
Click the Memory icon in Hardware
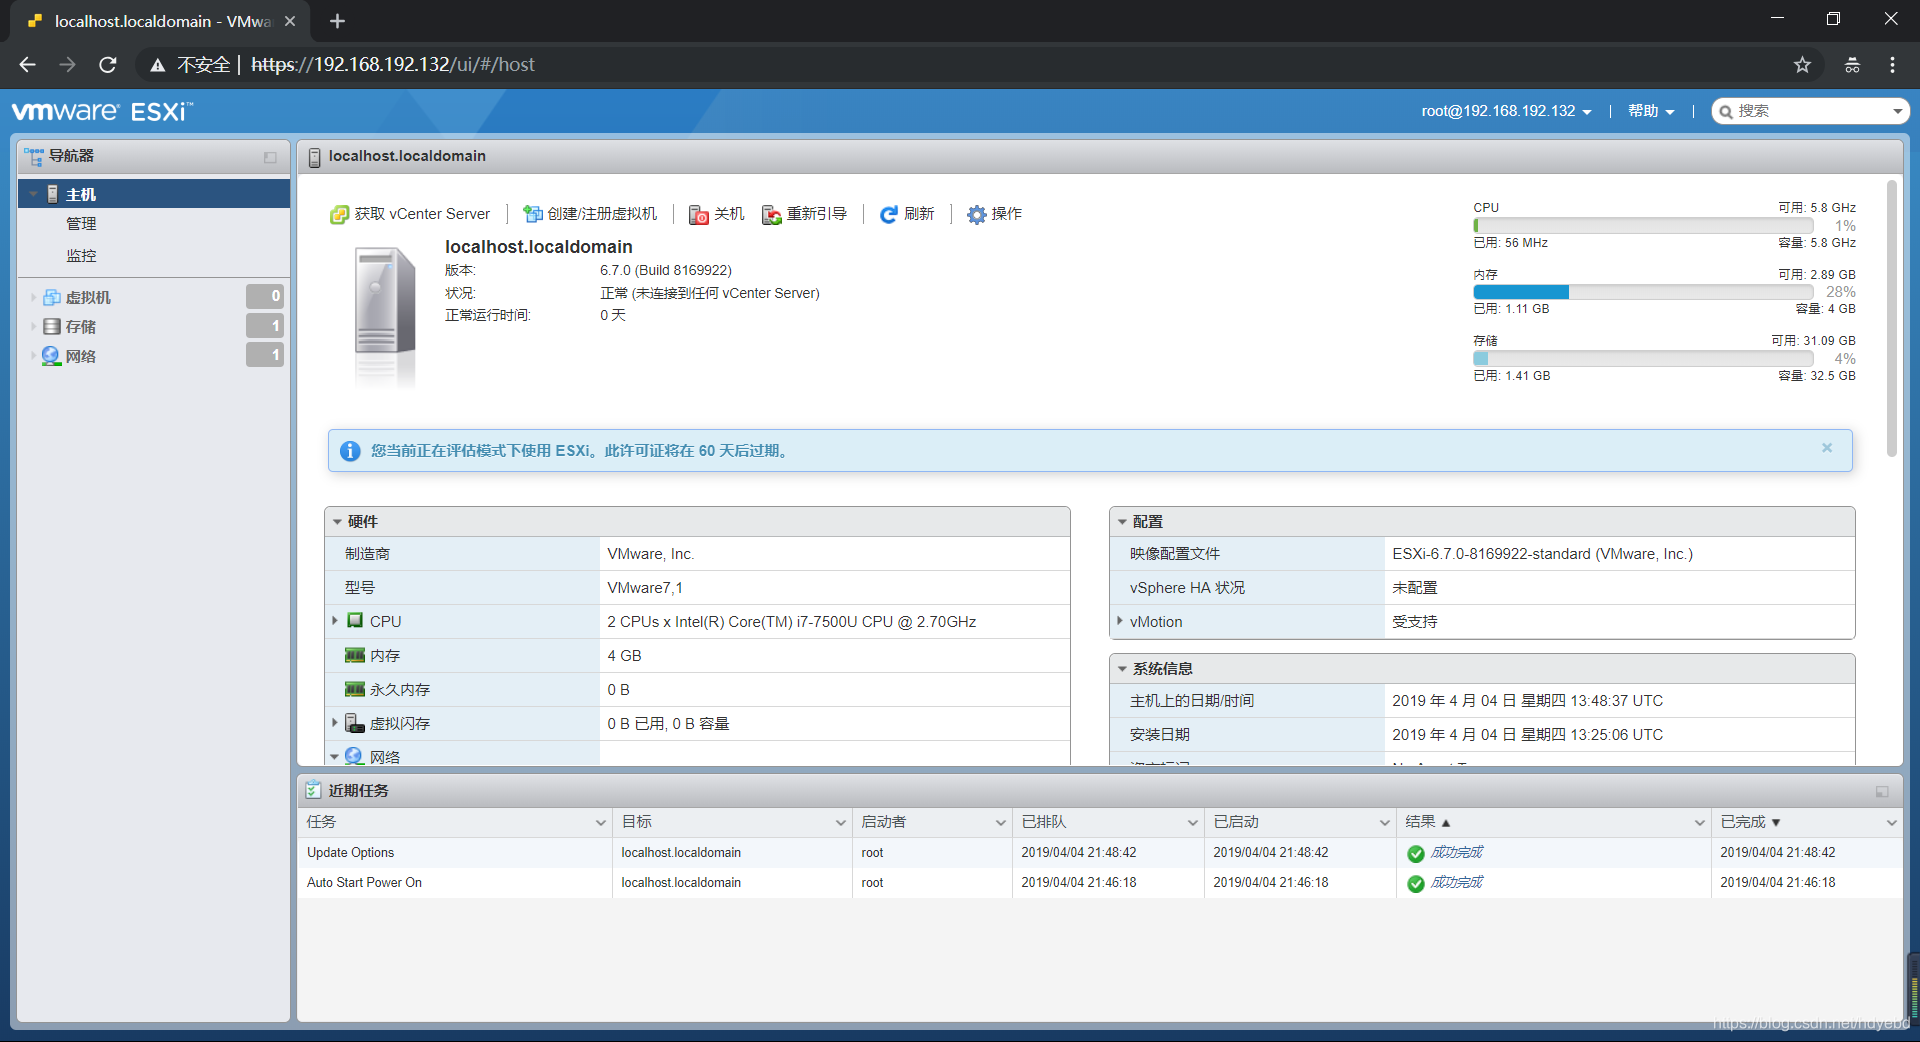click(x=355, y=655)
